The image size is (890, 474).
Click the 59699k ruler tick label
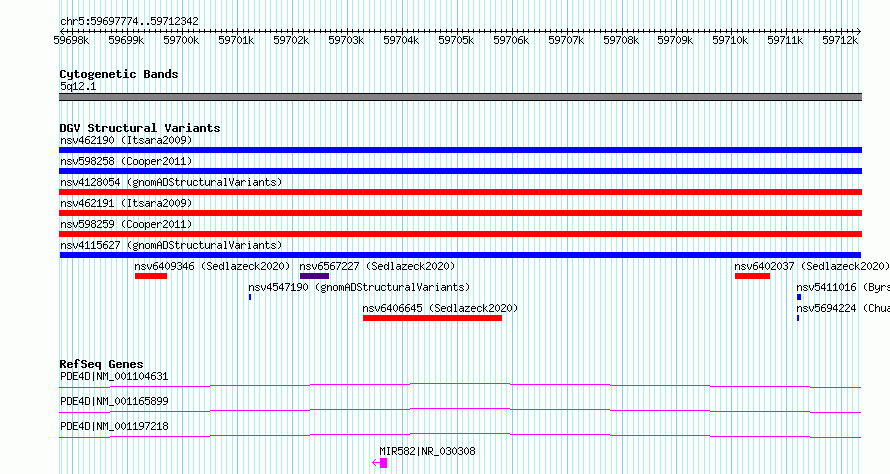click(x=126, y=40)
